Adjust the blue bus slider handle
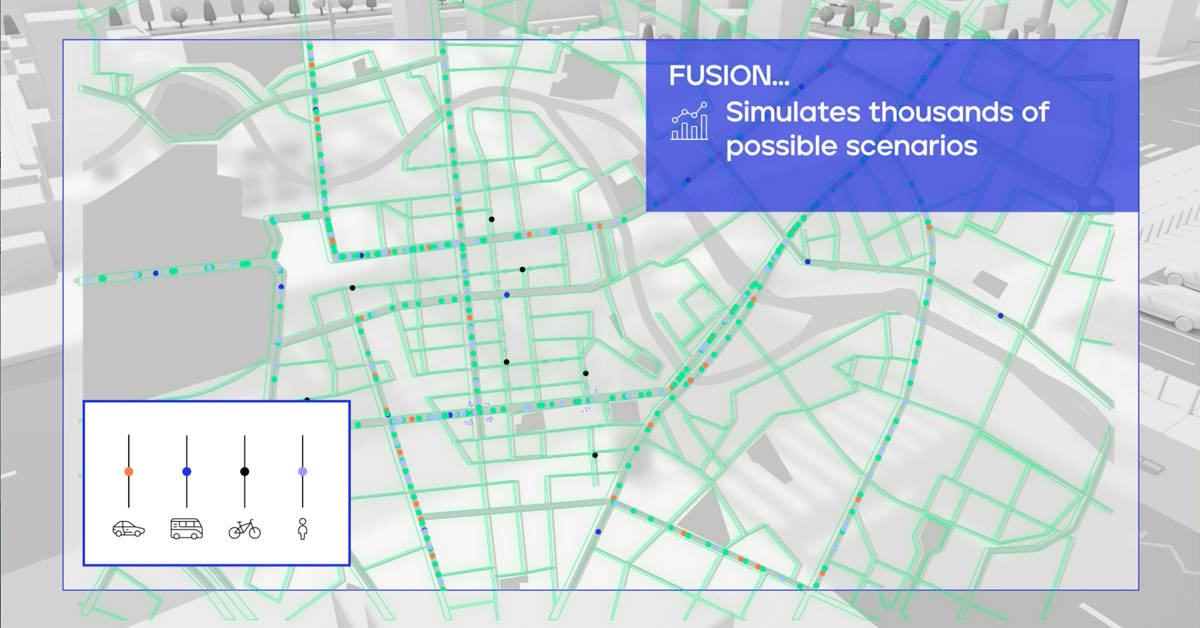Viewport: 1200px width, 628px height. pos(187,471)
